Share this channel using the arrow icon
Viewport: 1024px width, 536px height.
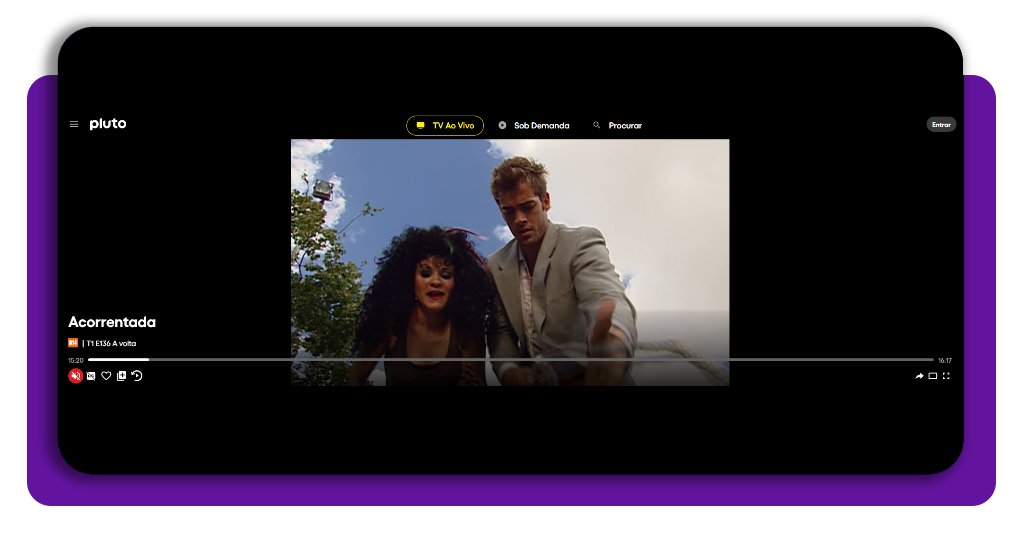point(919,376)
